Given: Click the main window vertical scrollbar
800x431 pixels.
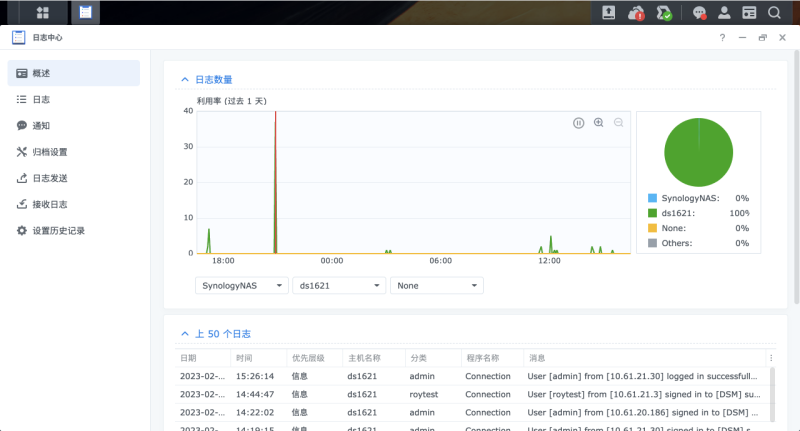Looking at the screenshot, I should click(x=796, y=177).
